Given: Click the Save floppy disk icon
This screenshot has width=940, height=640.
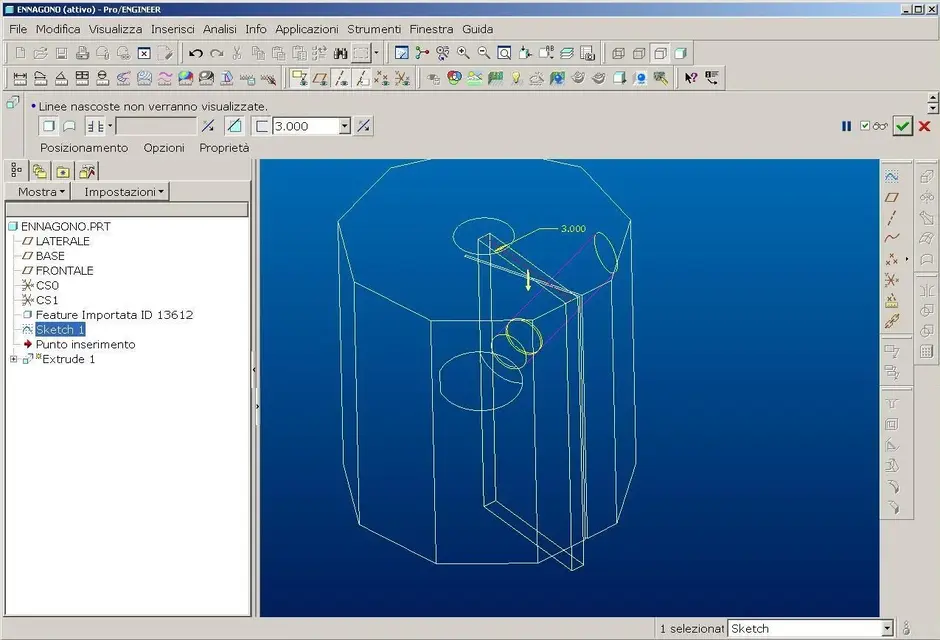Looking at the screenshot, I should pyautogui.click(x=61, y=53).
